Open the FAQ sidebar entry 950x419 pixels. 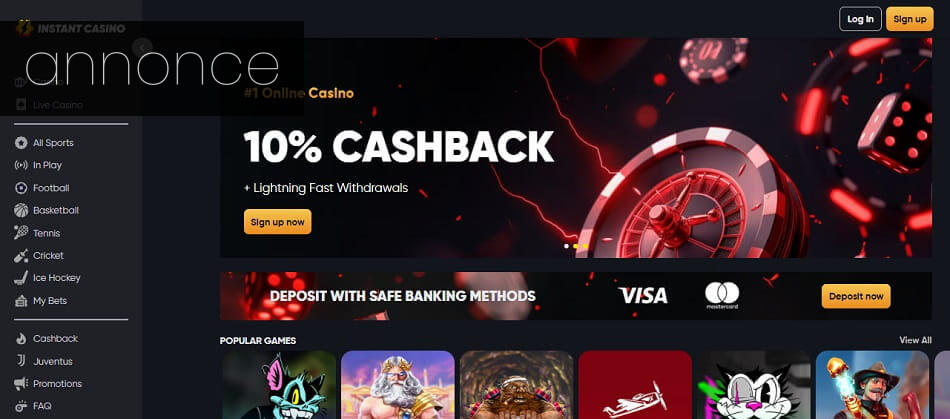[33, 406]
